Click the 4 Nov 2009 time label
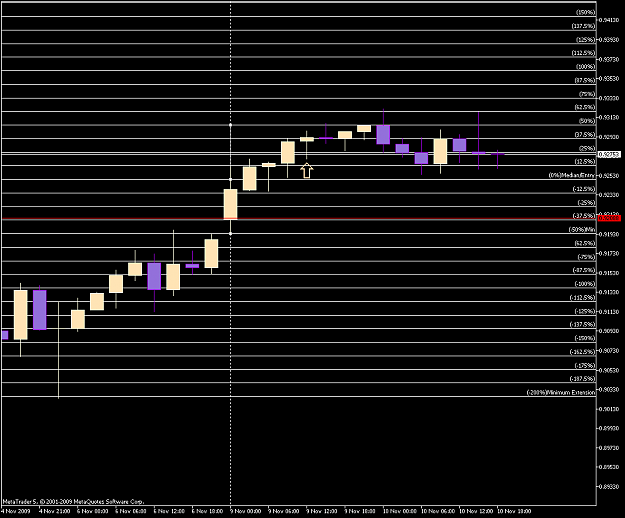 (x=15, y=511)
